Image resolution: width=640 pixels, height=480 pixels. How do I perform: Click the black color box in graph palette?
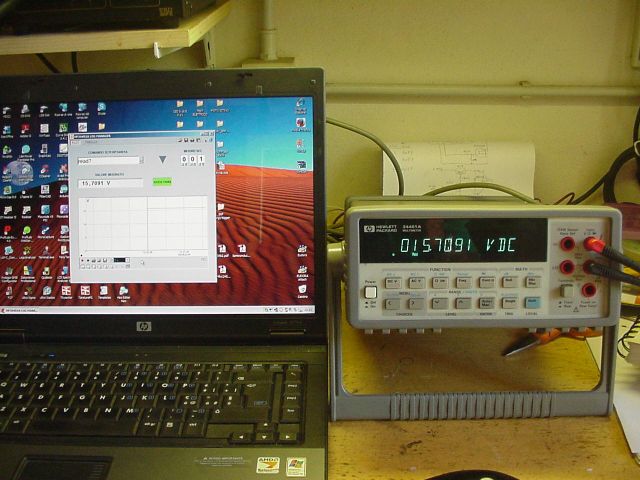120,261
